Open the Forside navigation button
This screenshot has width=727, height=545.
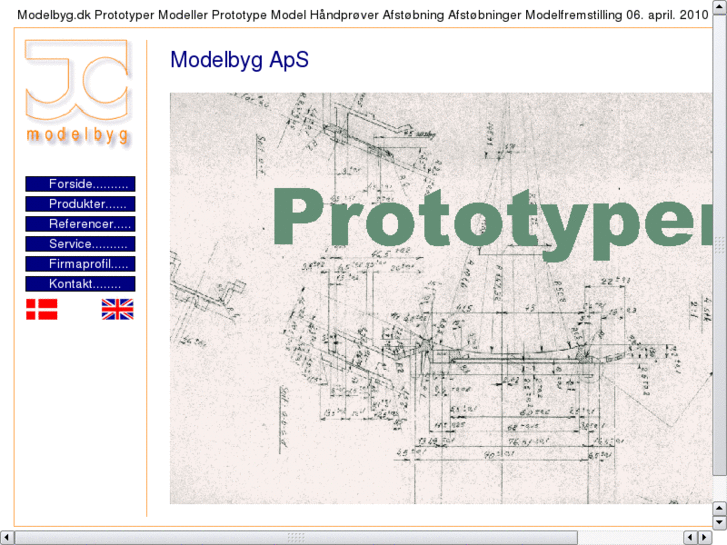(80, 184)
